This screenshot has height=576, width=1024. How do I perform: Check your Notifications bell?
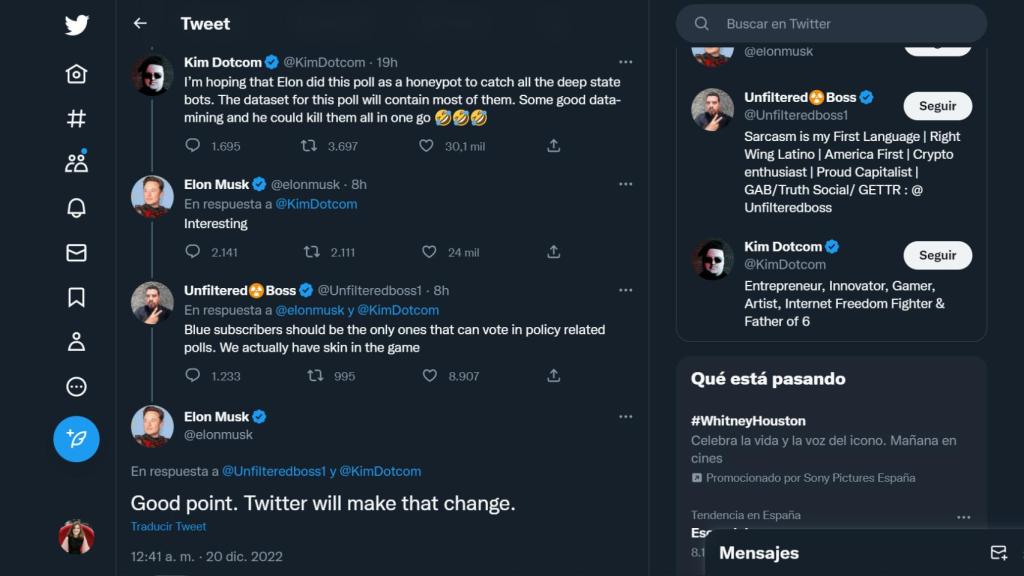pos(76,207)
